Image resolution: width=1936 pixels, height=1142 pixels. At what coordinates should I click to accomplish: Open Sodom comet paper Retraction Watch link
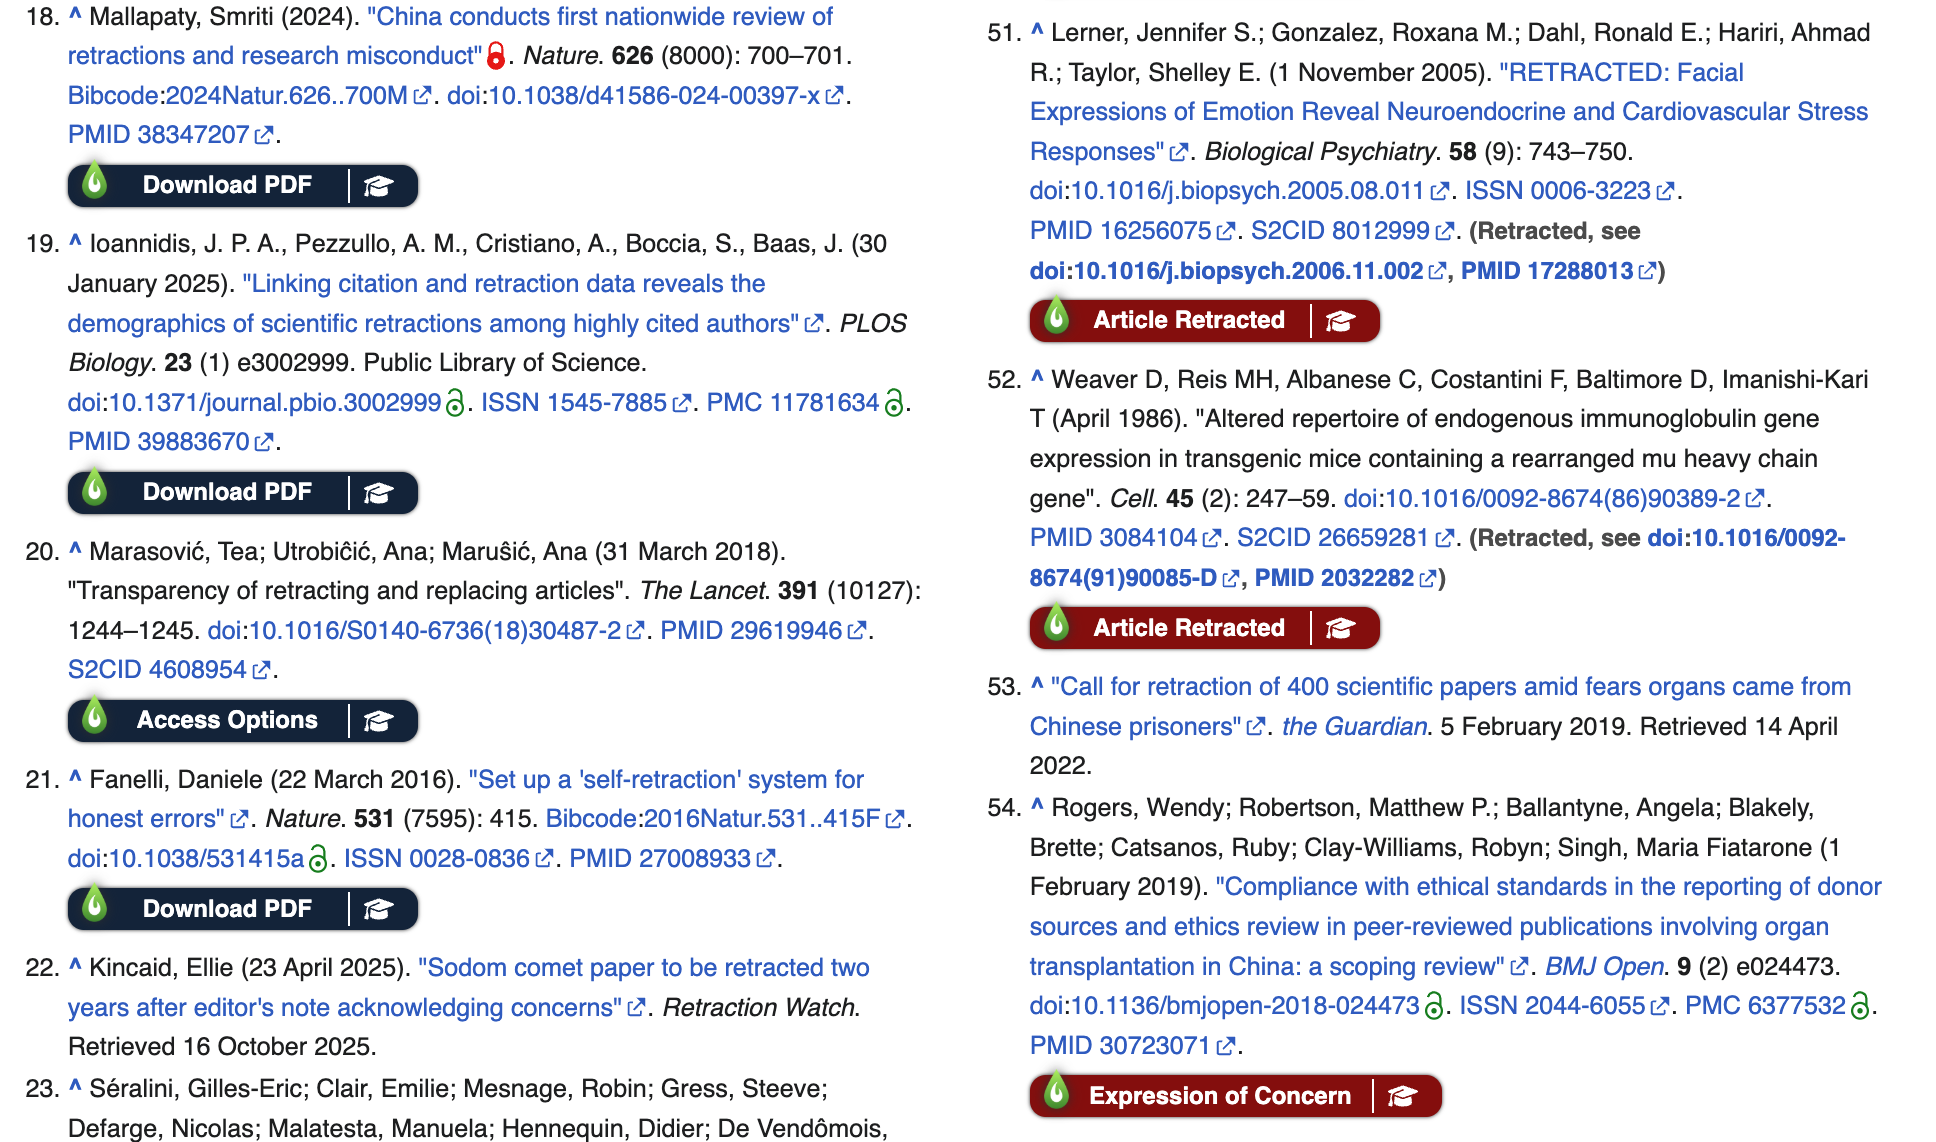coord(643,968)
